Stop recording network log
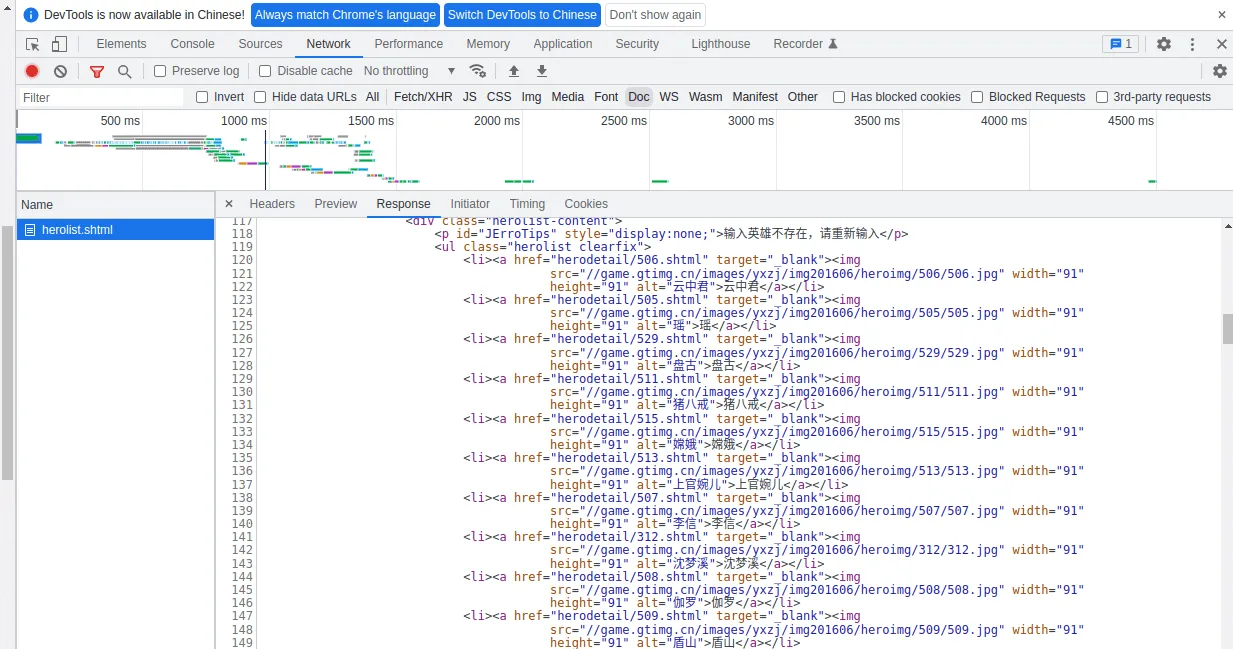Screen dimensions: 1233x649 32,71
